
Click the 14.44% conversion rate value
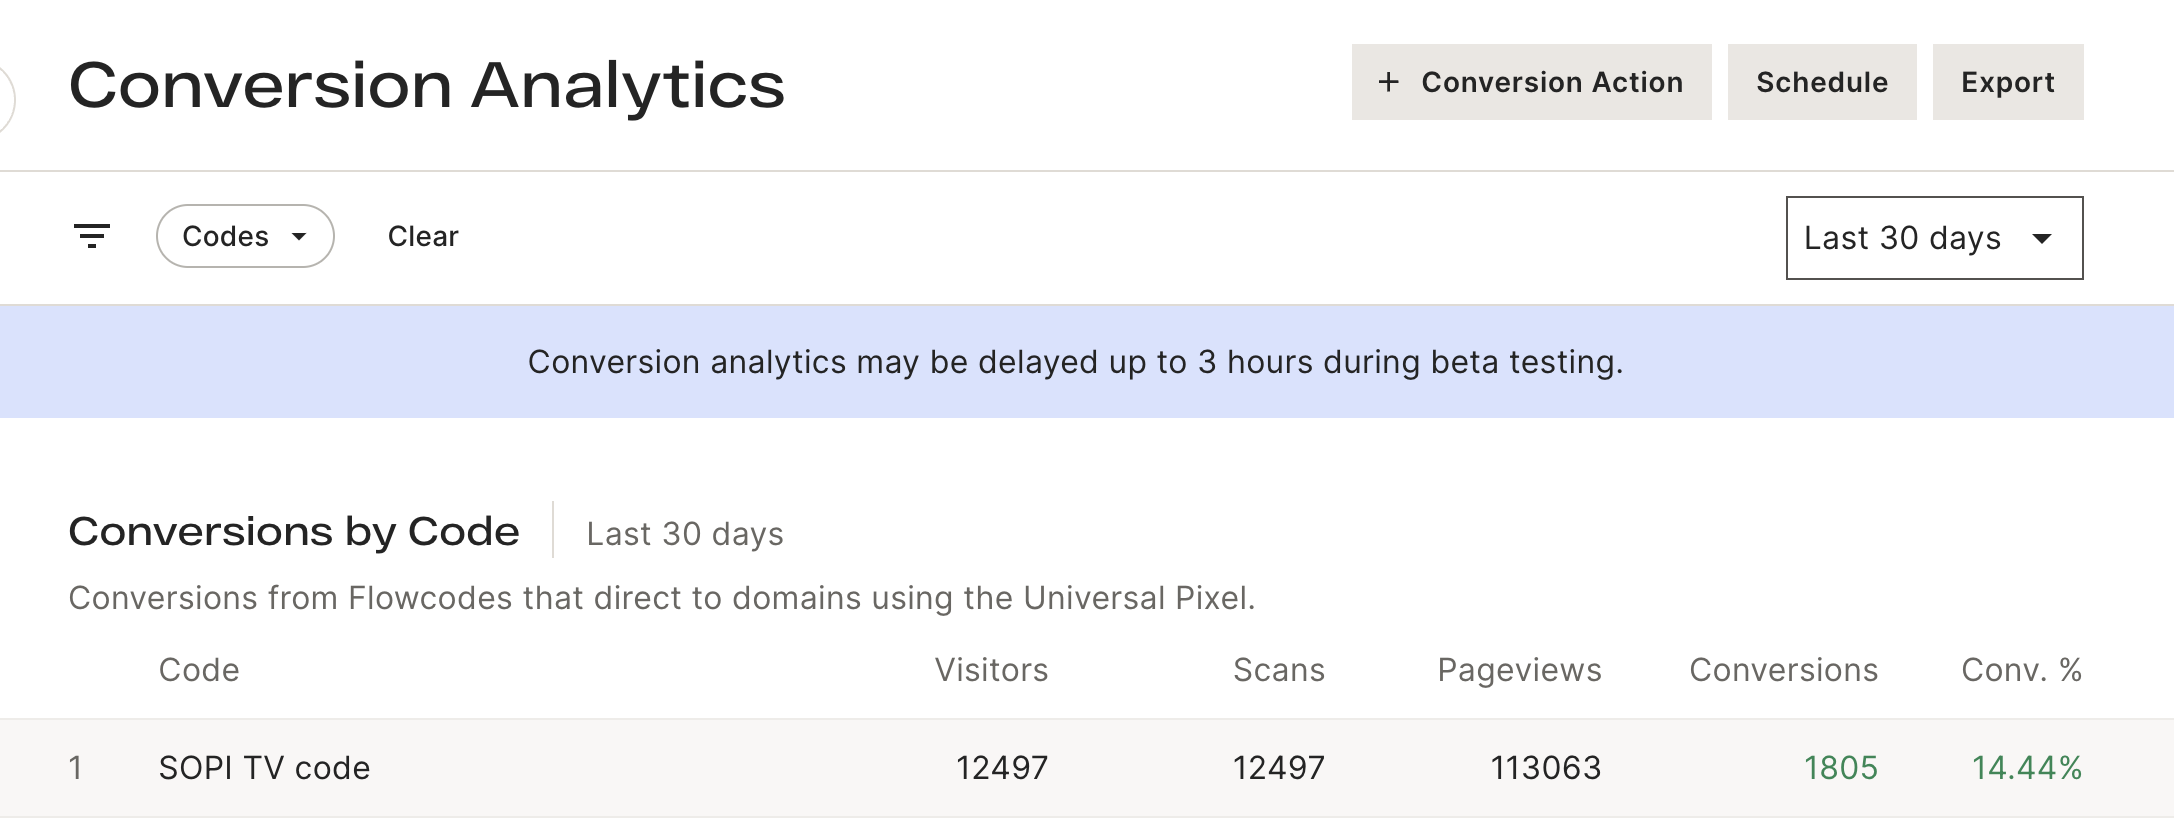pyautogui.click(x=2026, y=768)
